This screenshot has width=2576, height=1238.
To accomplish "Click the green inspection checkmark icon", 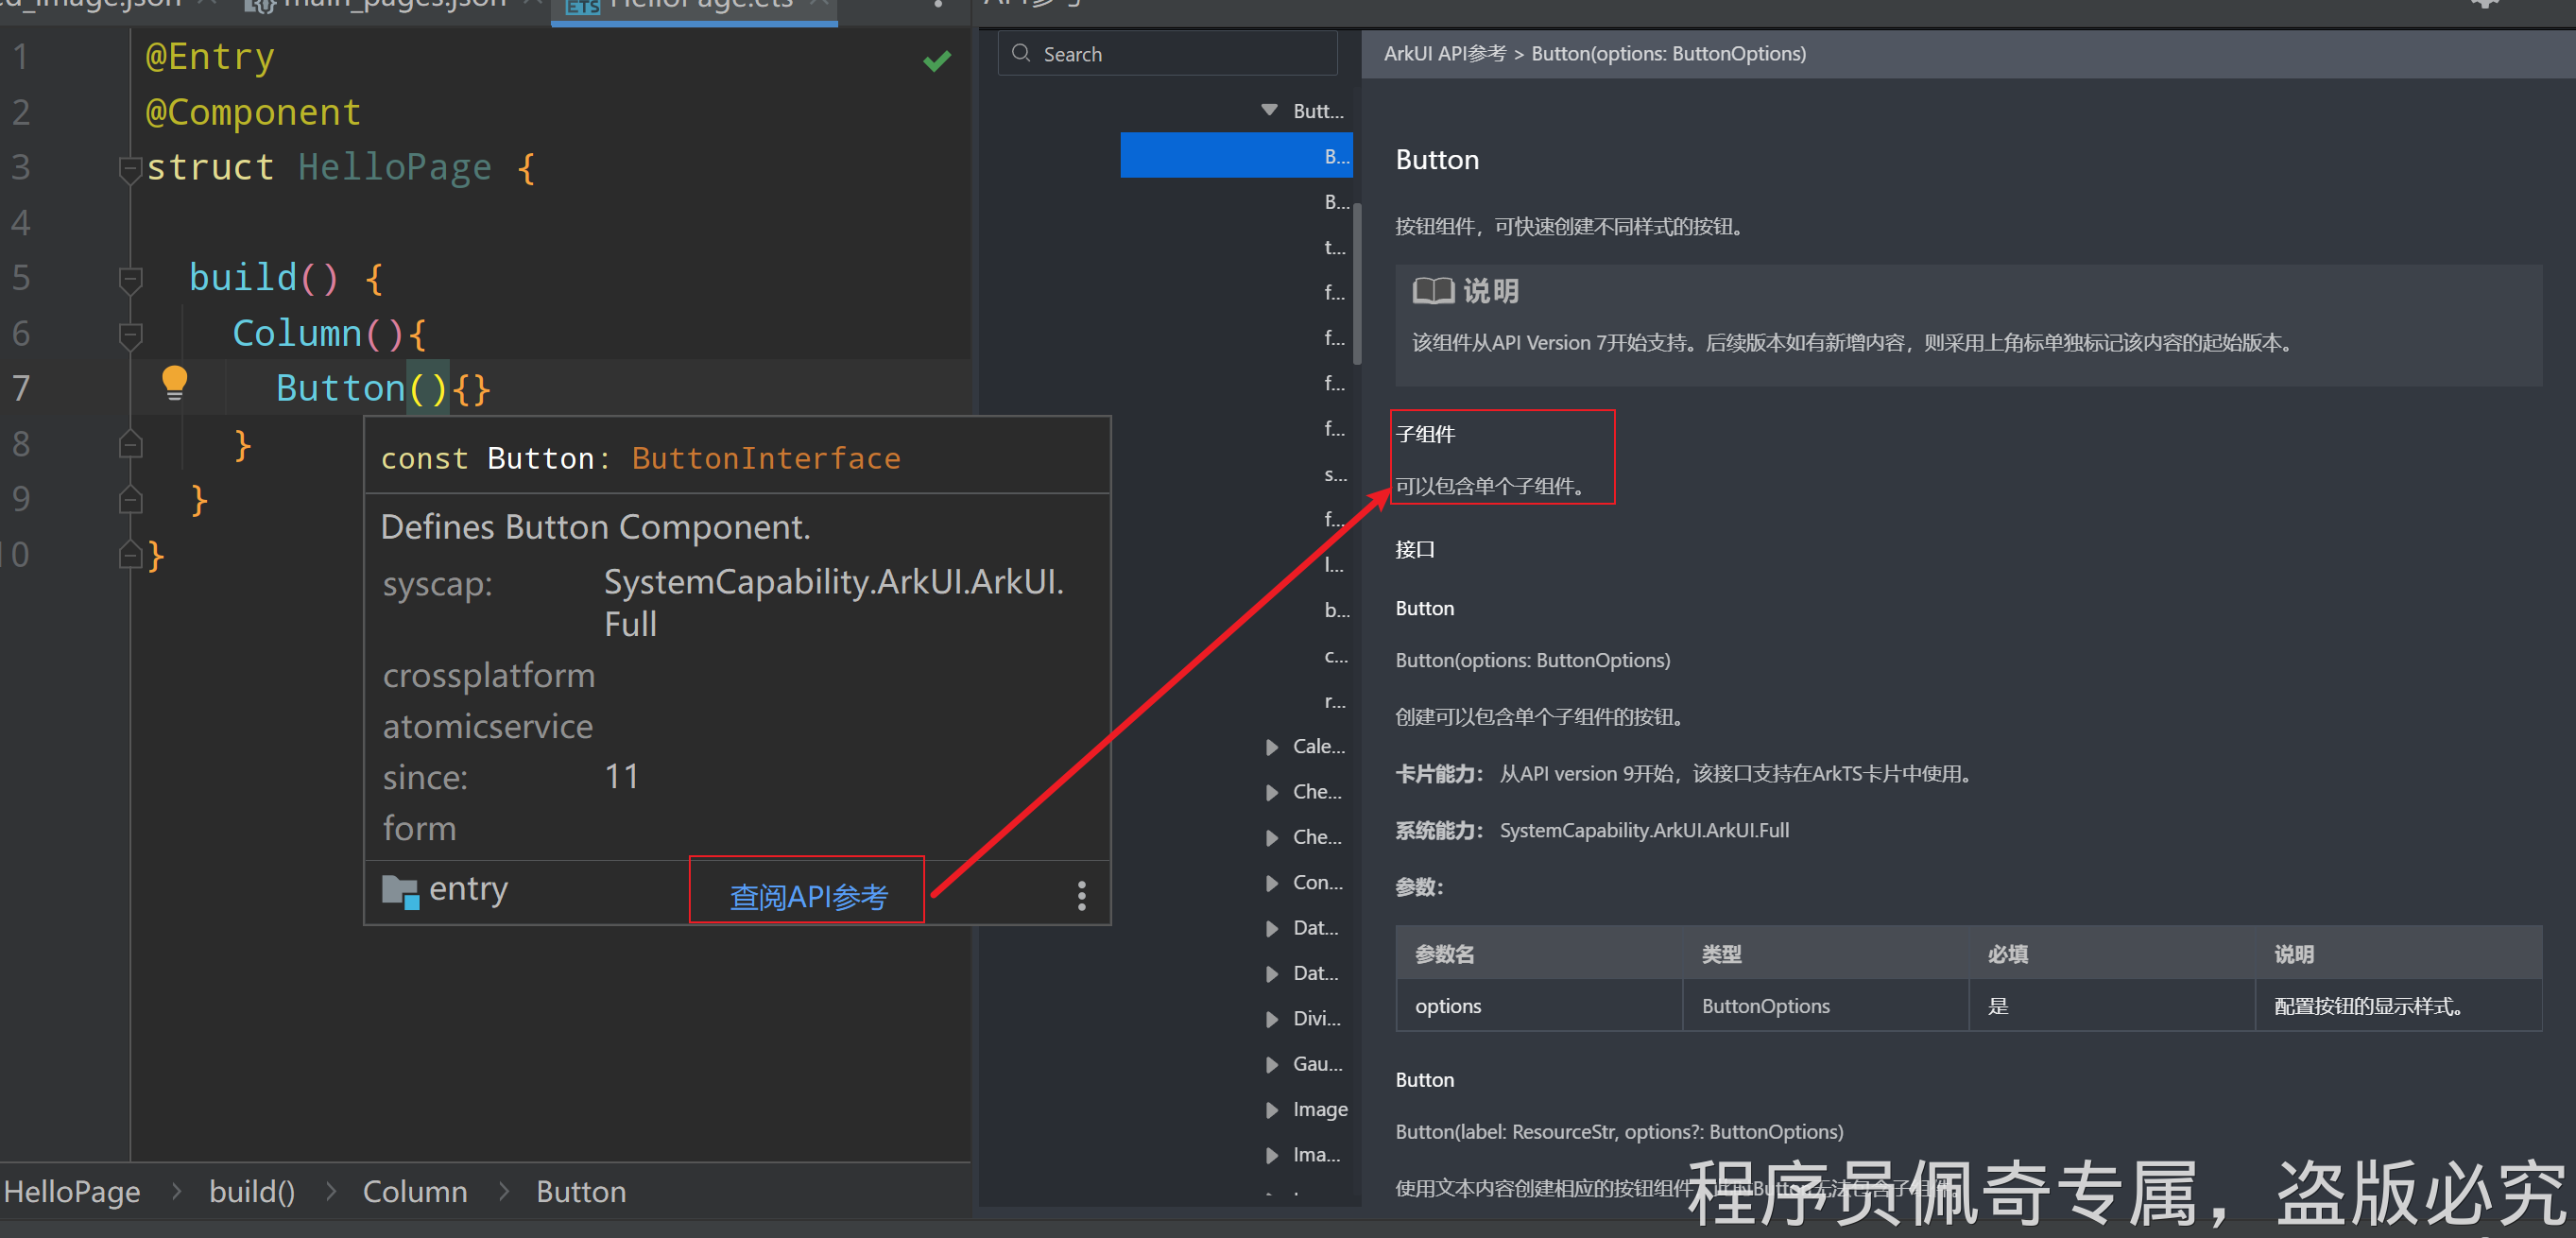I will [x=936, y=61].
